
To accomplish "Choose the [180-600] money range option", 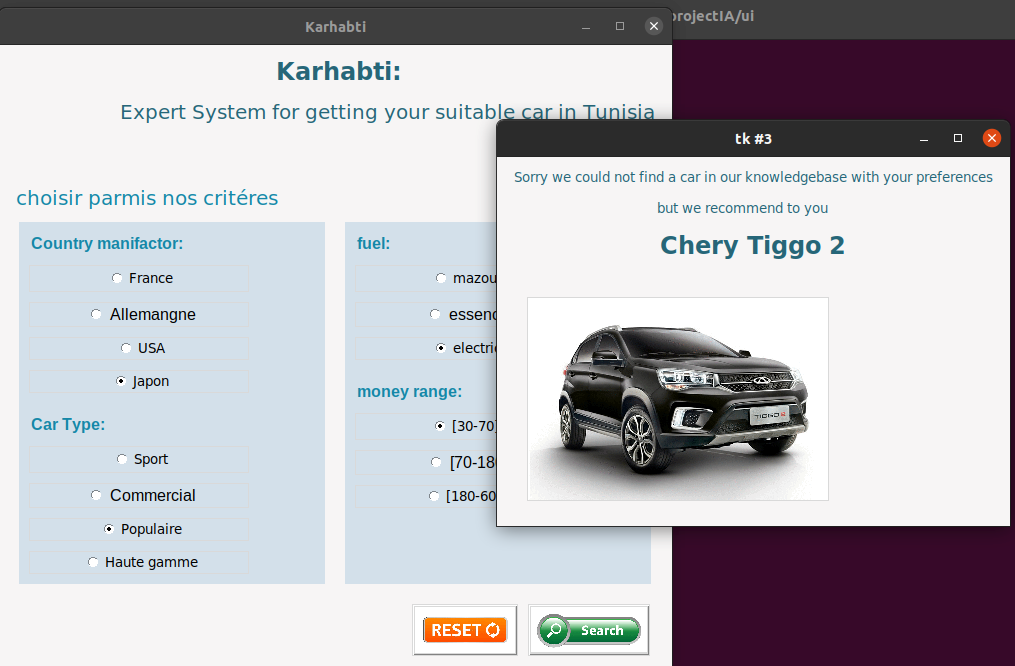I will click(426, 496).
